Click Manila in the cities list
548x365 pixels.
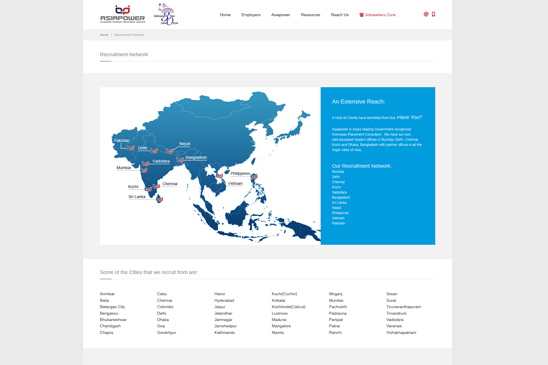pos(277,332)
